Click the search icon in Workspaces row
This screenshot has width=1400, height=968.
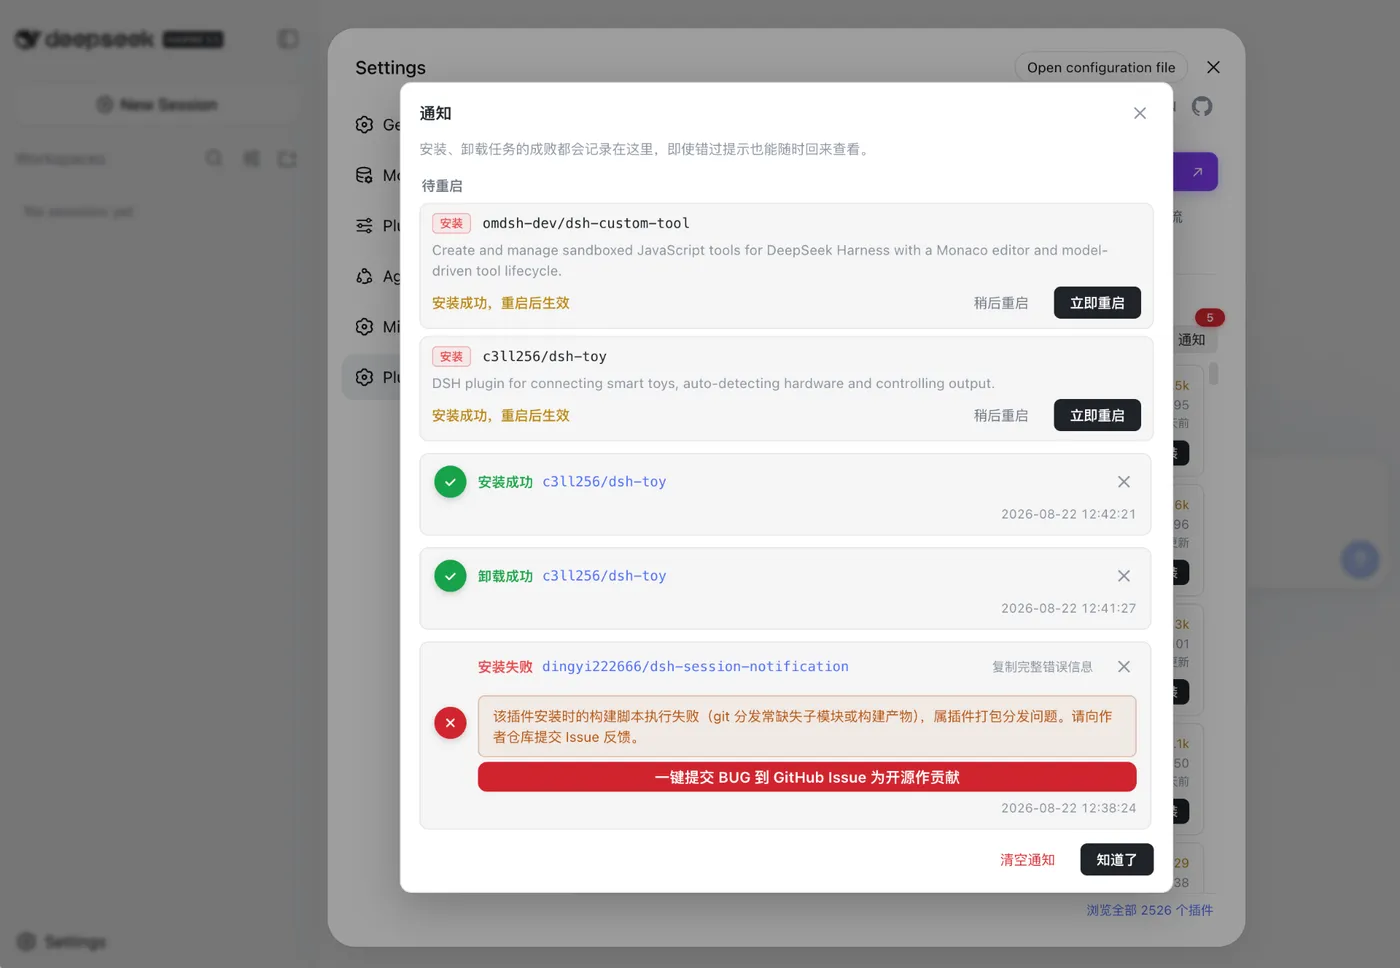pyautogui.click(x=214, y=159)
